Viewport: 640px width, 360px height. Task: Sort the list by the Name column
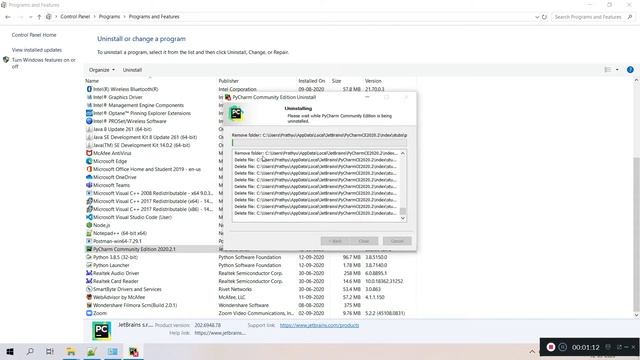(92, 81)
